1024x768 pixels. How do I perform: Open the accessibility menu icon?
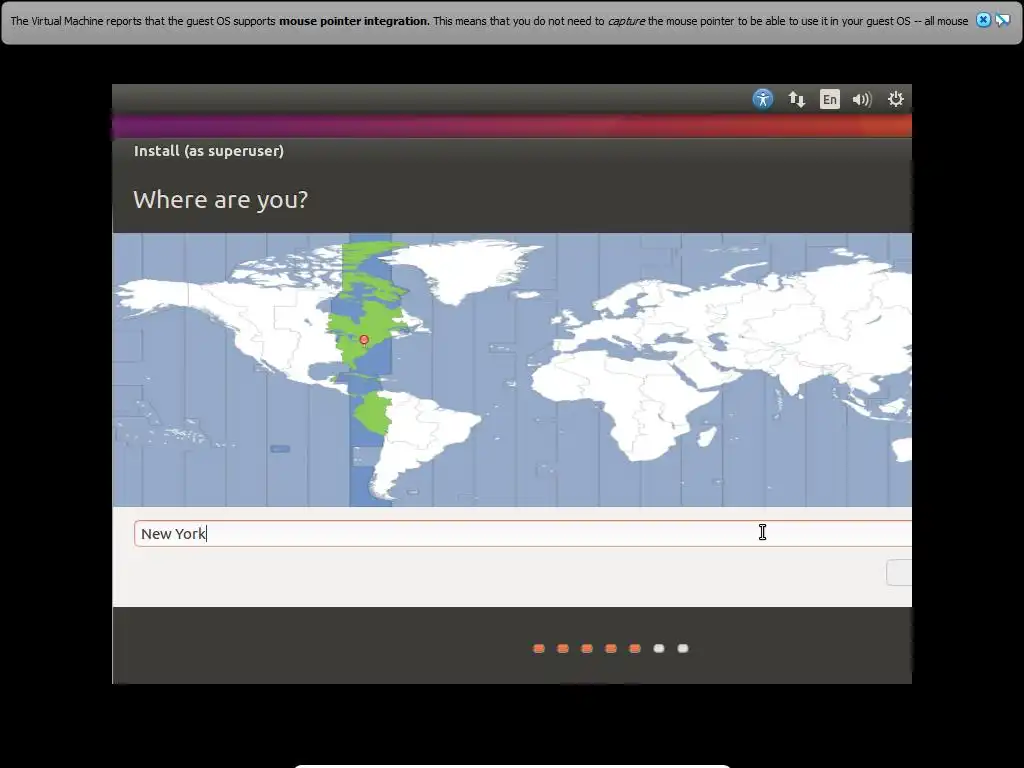(762, 99)
